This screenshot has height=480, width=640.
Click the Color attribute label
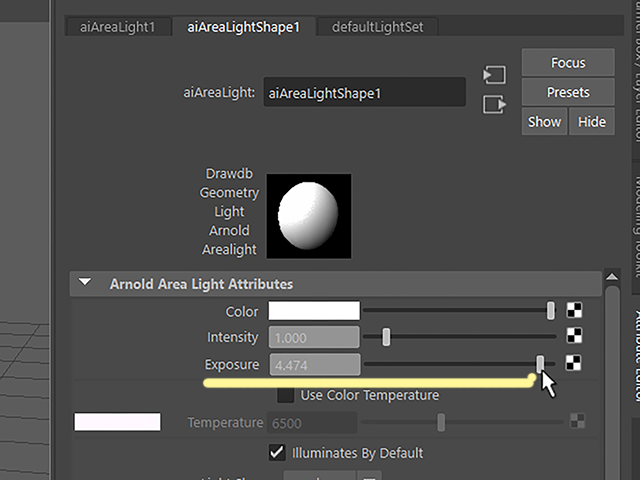click(242, 311)
